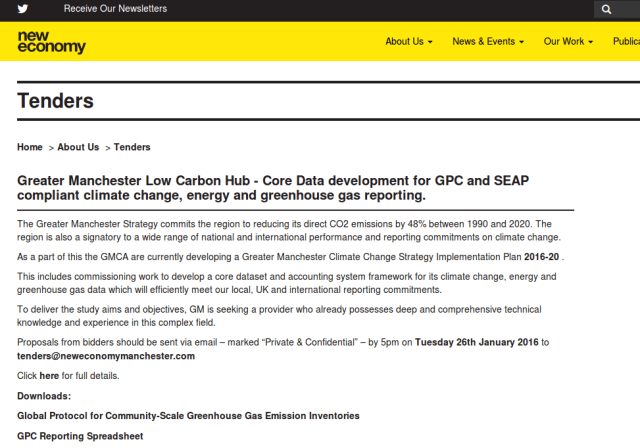Click Receive Our Newsletters link
640x448 pixels.
point(115,9)
